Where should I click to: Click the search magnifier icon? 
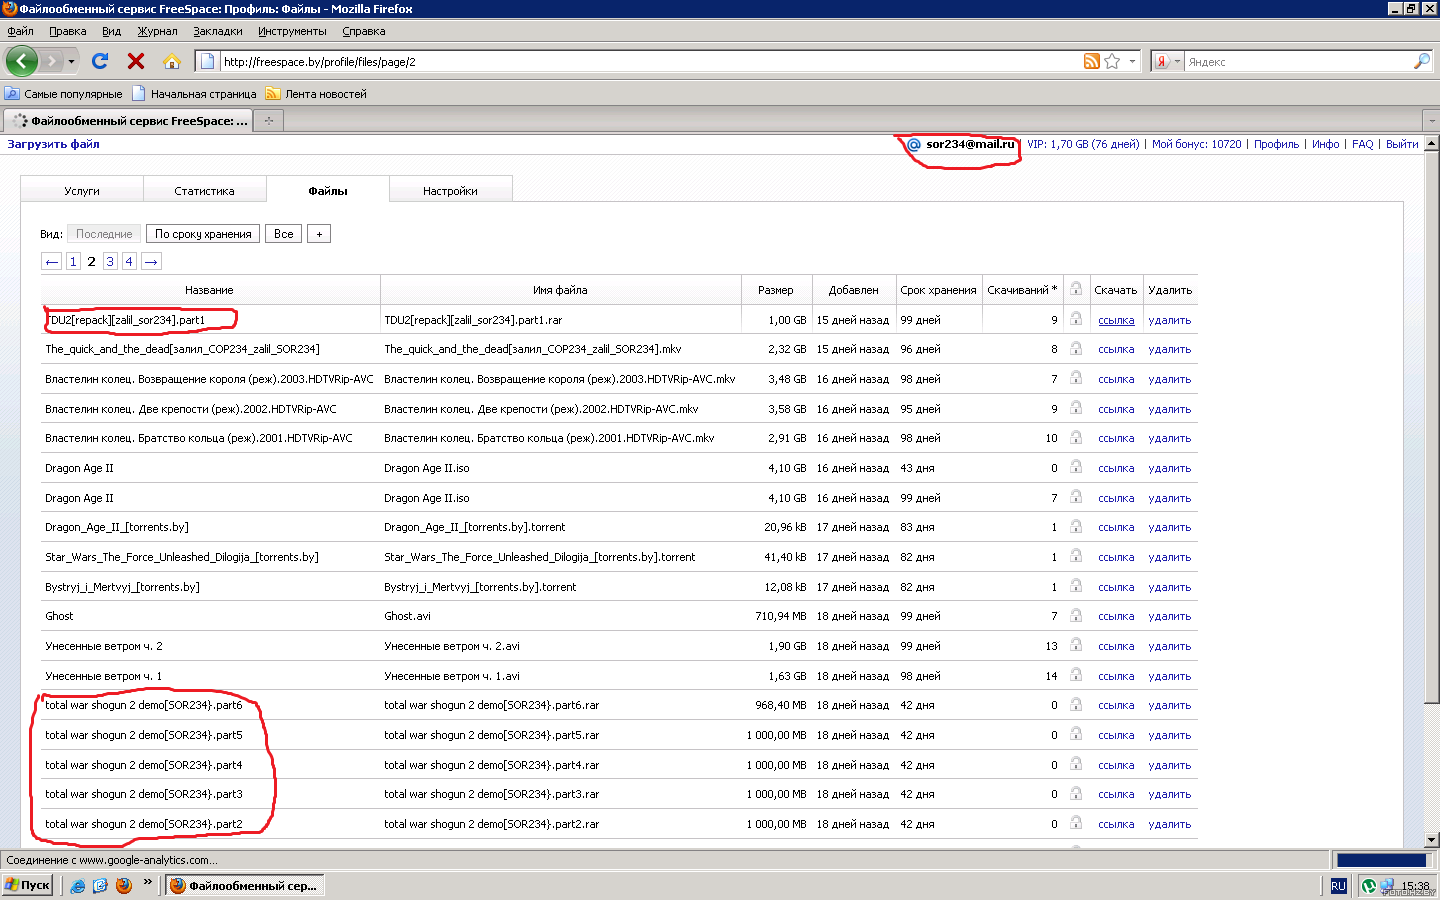tap(1421, 61)
